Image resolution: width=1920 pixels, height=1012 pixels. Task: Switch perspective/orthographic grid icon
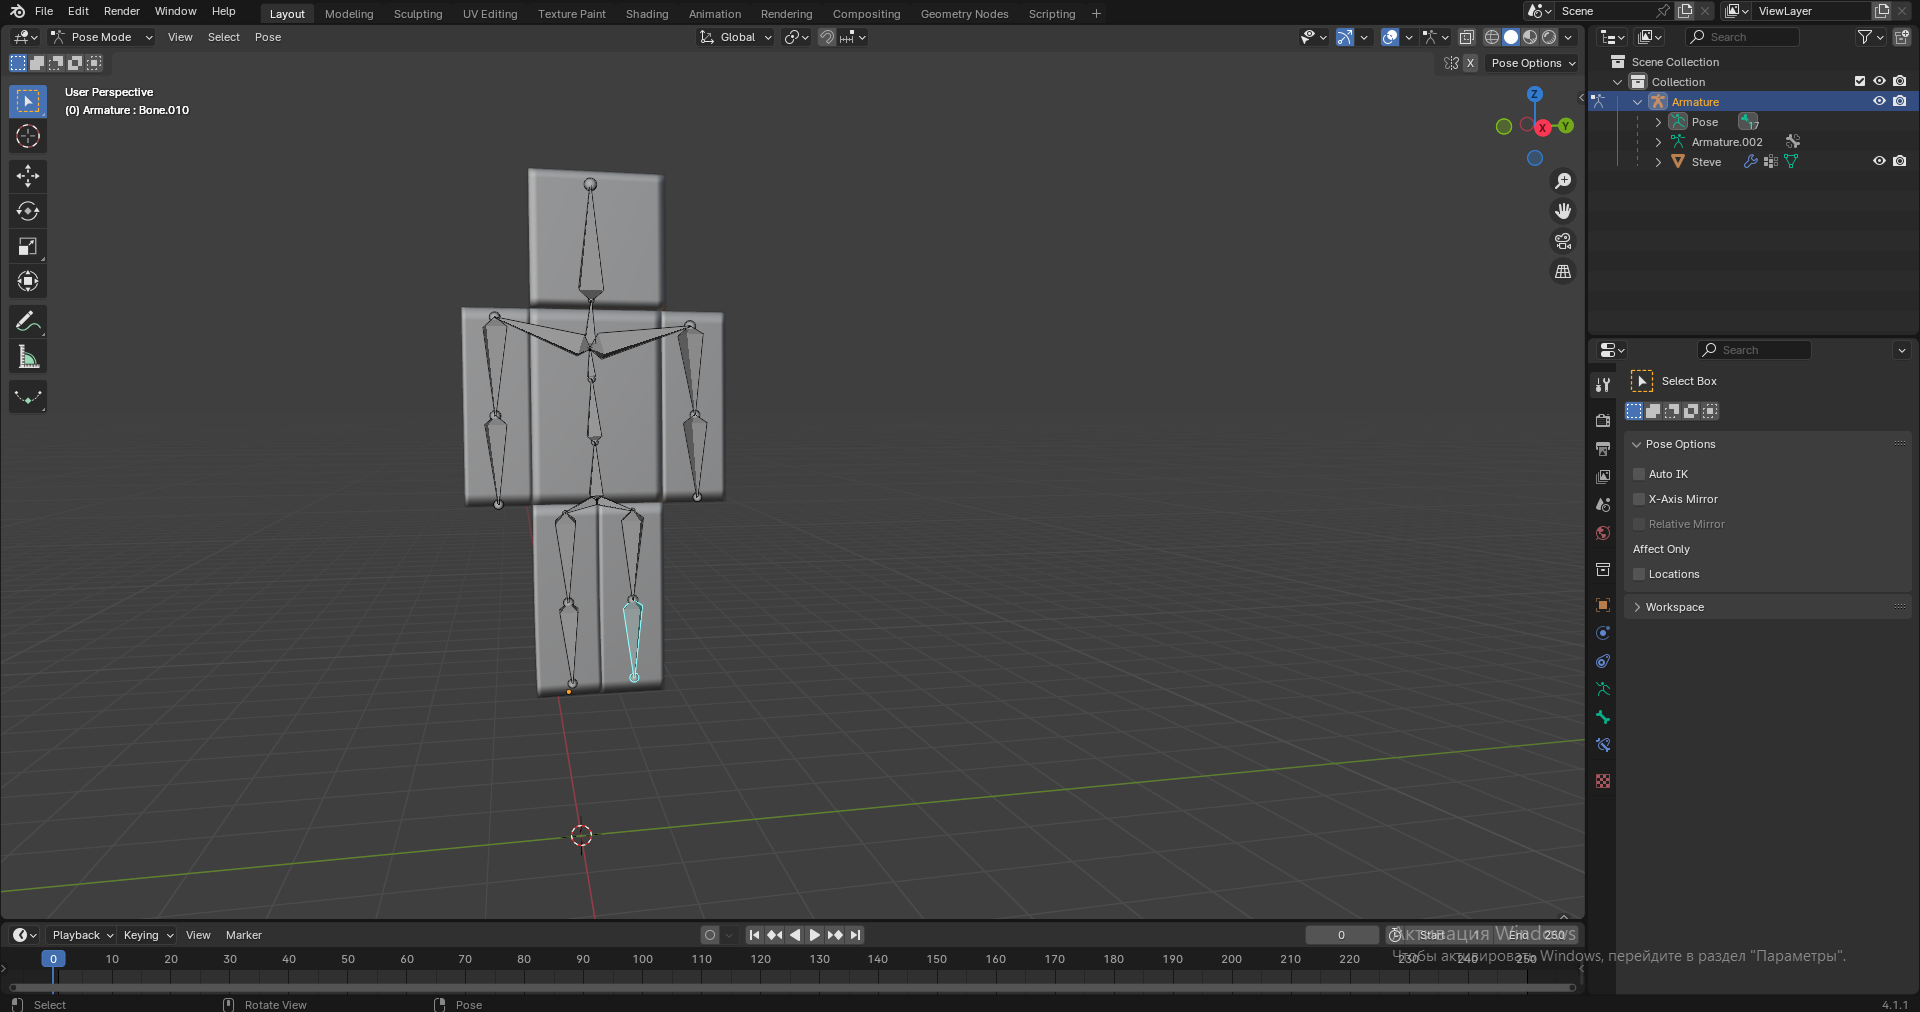pos(1563,271)
